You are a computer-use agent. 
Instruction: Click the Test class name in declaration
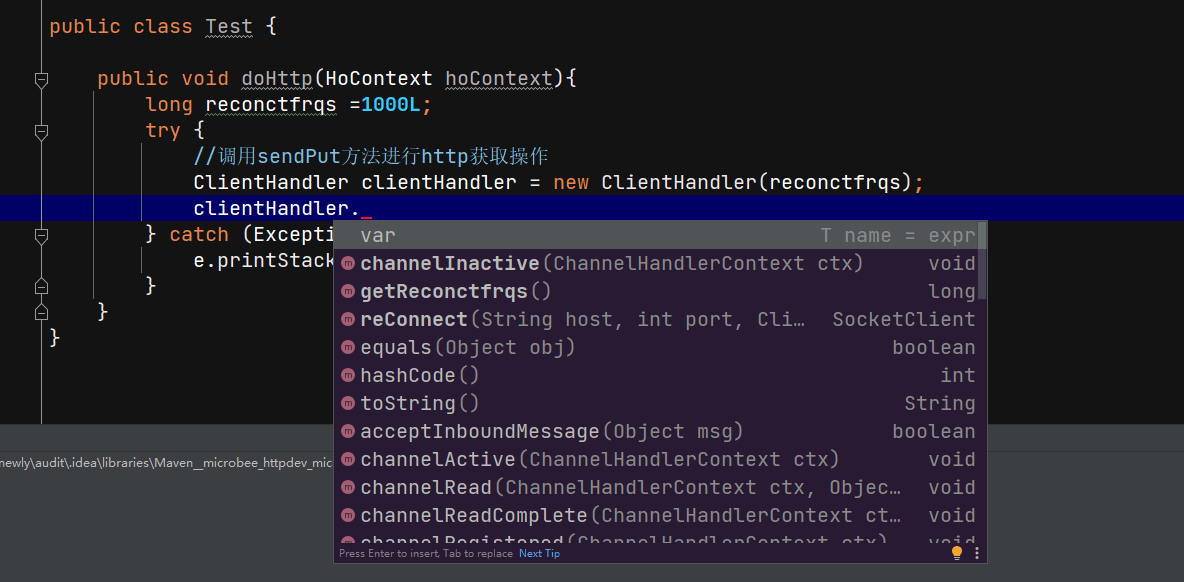(229, 27)
